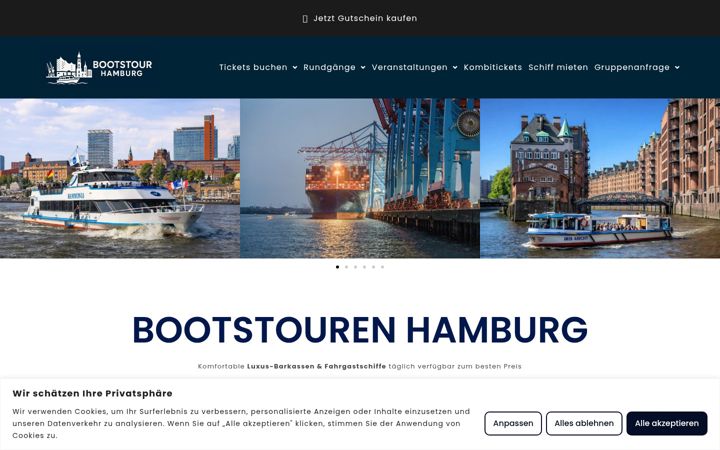Go to Schiff mieten page

558,67
